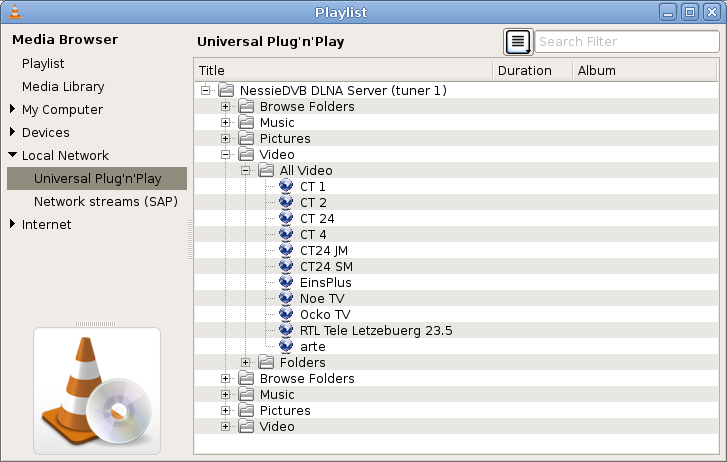Select the My Computer label
727x462 pixels.
coord(62,109)
